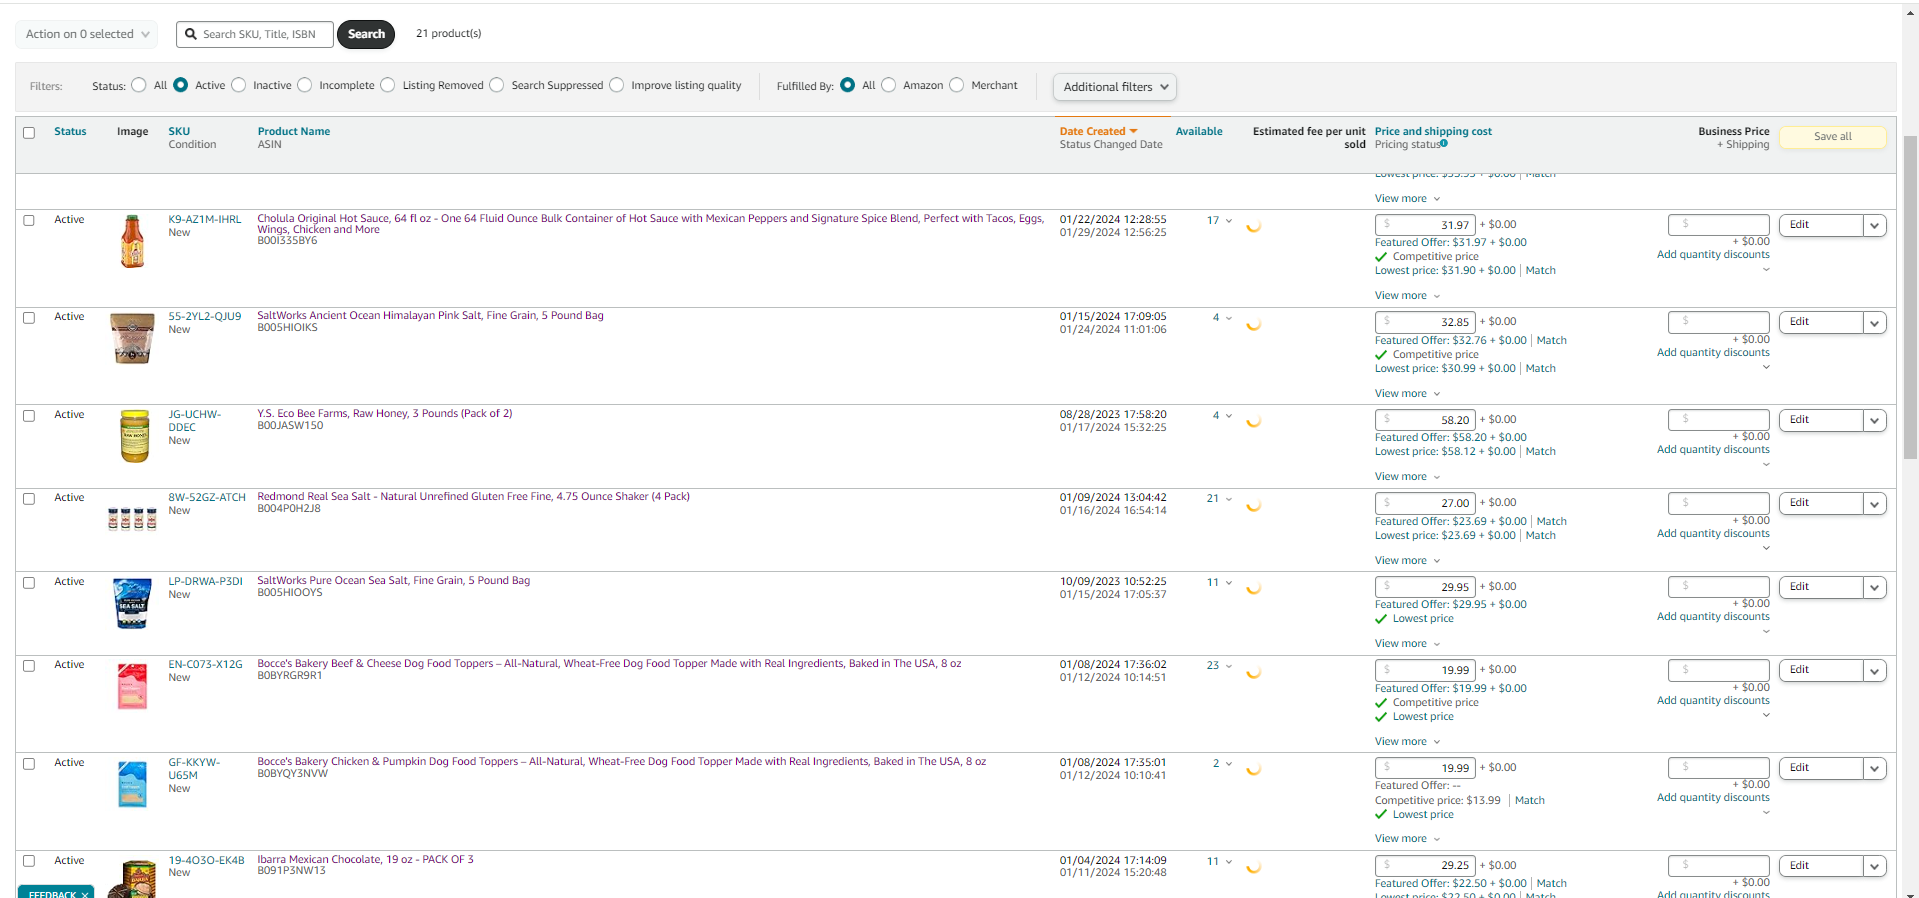The image size is (1919, 898).
Task: Expand View more under the Y.S. Eco Bee Farms price
Action: pyautogui.click(x=1407, y=477)
